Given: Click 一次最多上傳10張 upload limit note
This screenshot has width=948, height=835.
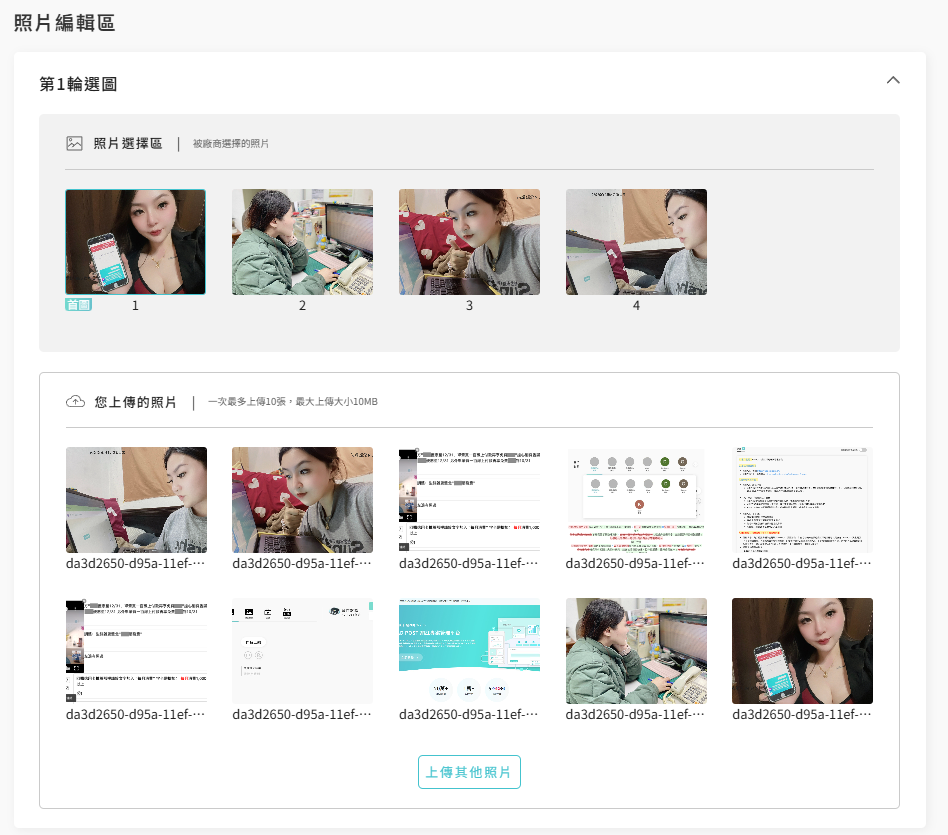Looking at the screenshot, I should coord(293,401).
